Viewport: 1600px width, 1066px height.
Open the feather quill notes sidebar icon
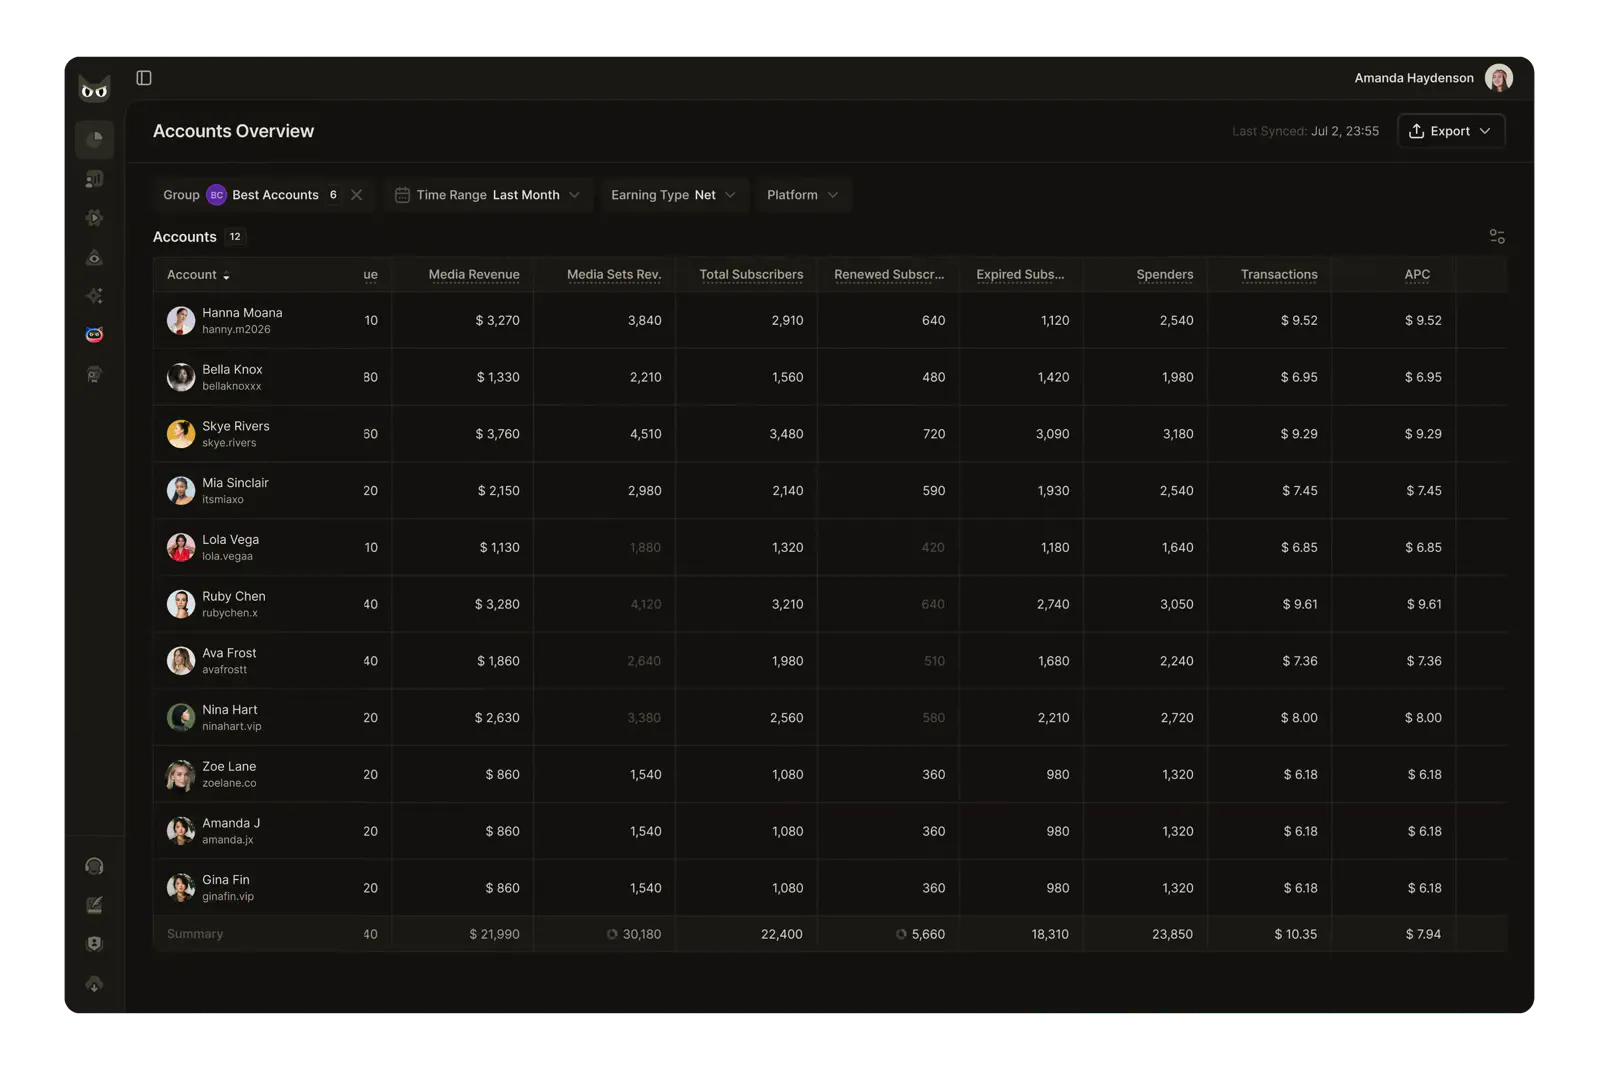(95, 905)
